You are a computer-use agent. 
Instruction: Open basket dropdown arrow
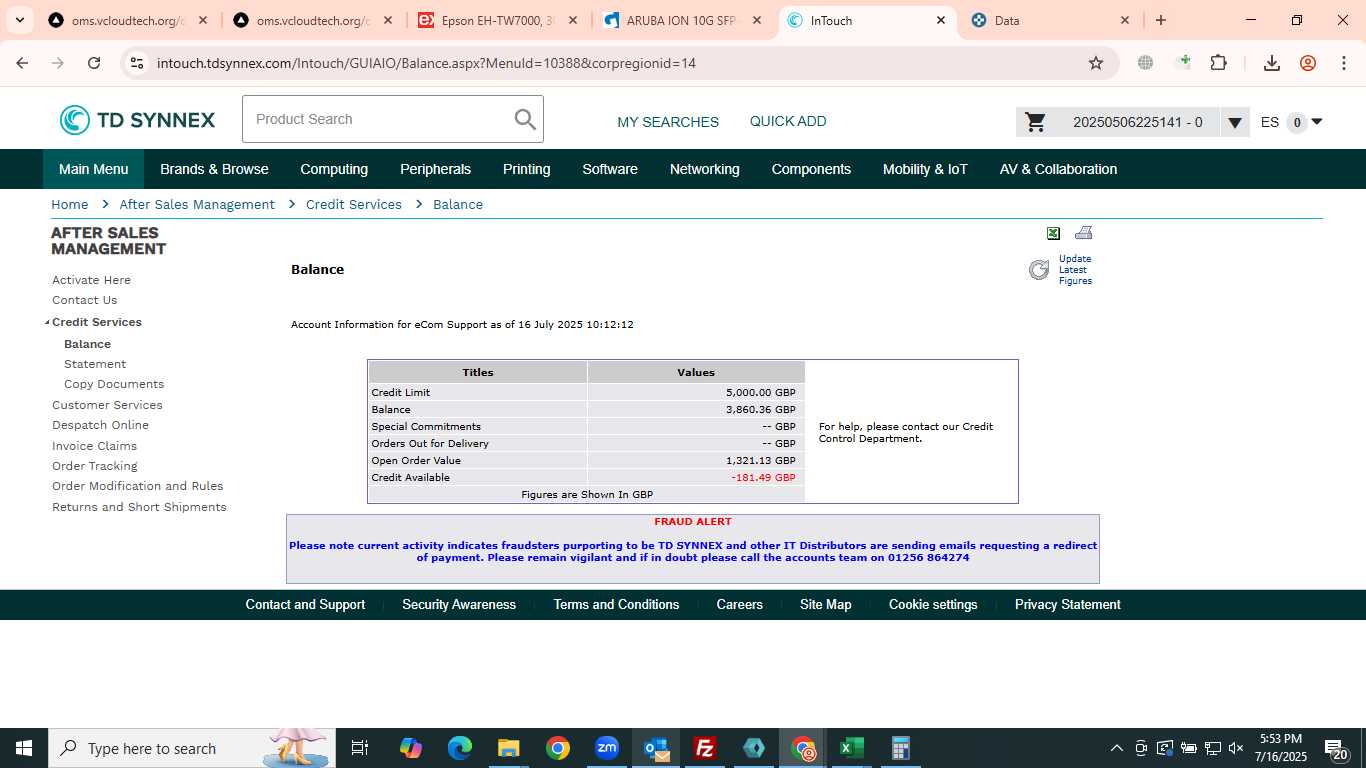tap(1235, 123)
